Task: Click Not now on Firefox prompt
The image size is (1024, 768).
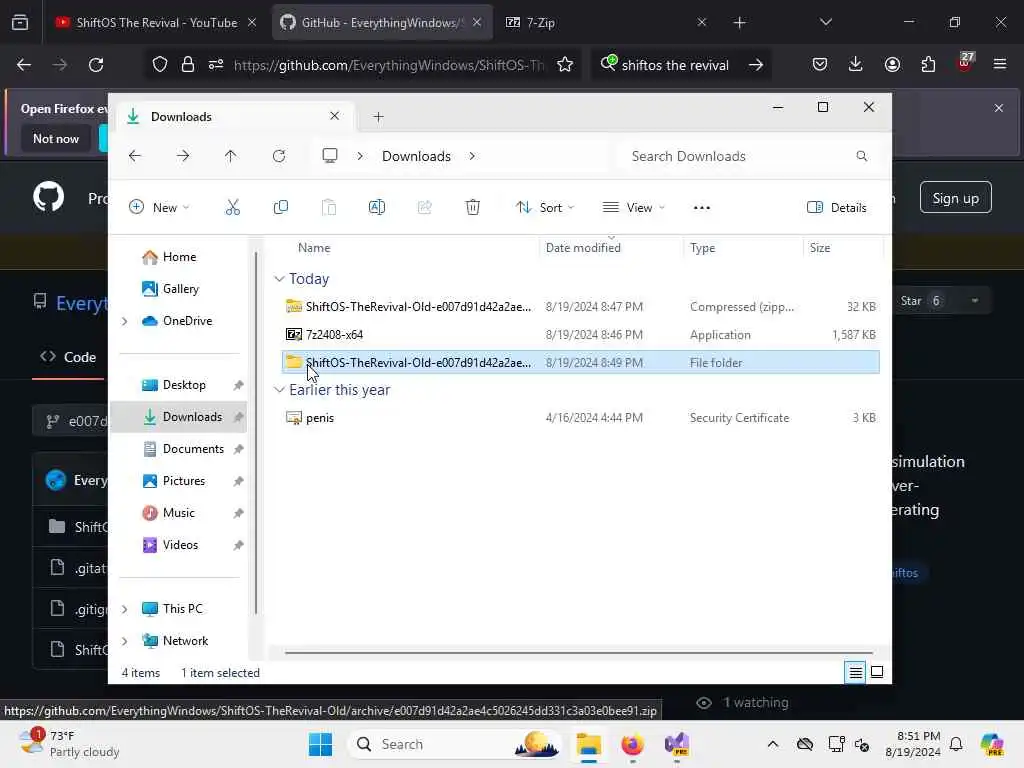Action: click(x=56, y=138)
